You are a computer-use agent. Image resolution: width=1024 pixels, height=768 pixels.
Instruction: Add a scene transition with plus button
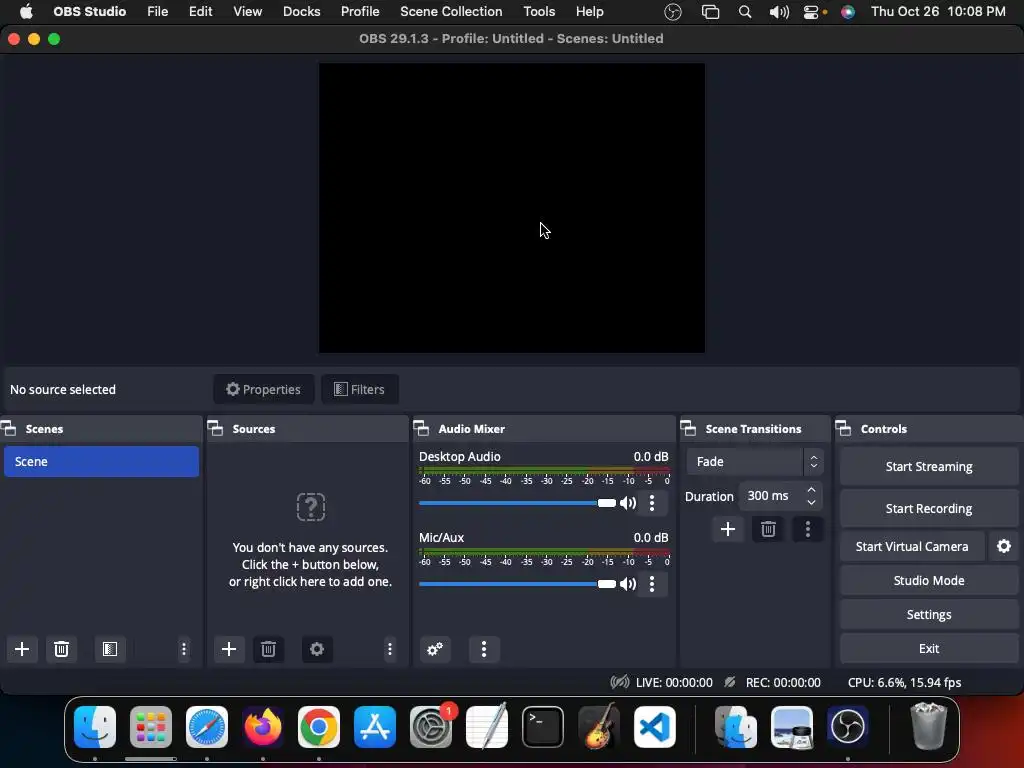click(728, 529)
